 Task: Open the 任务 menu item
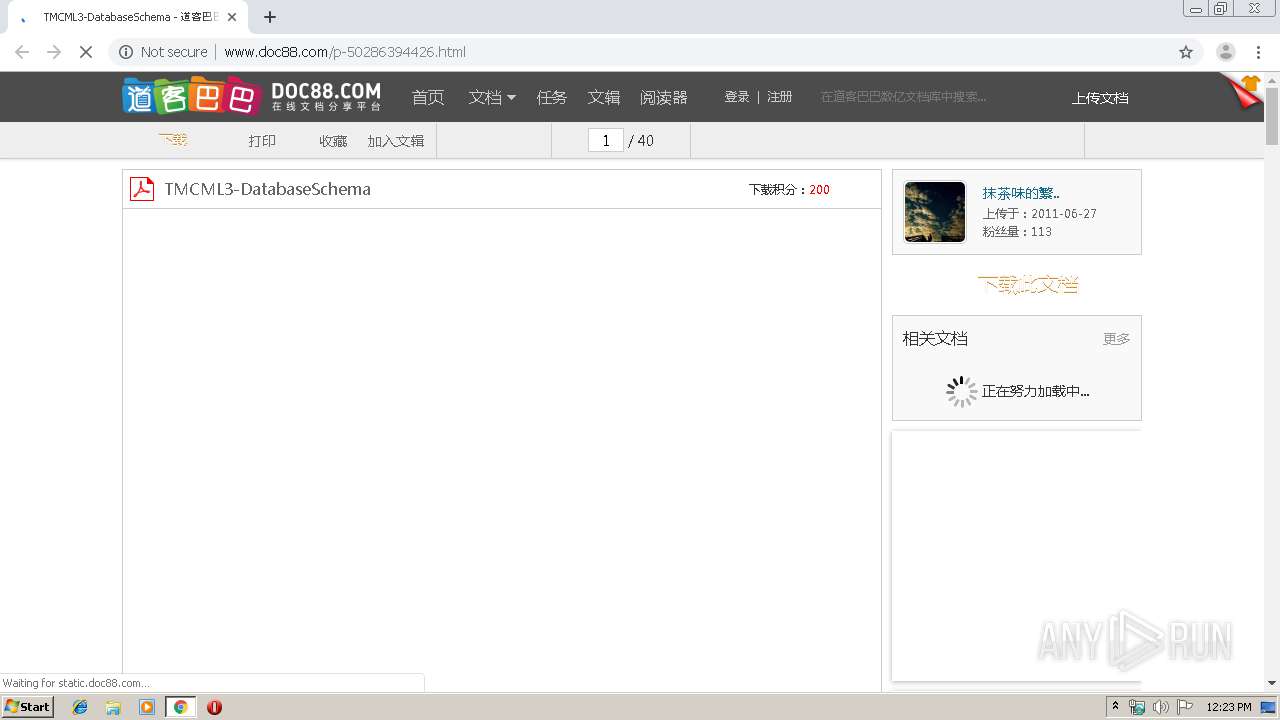pos(551,97)
